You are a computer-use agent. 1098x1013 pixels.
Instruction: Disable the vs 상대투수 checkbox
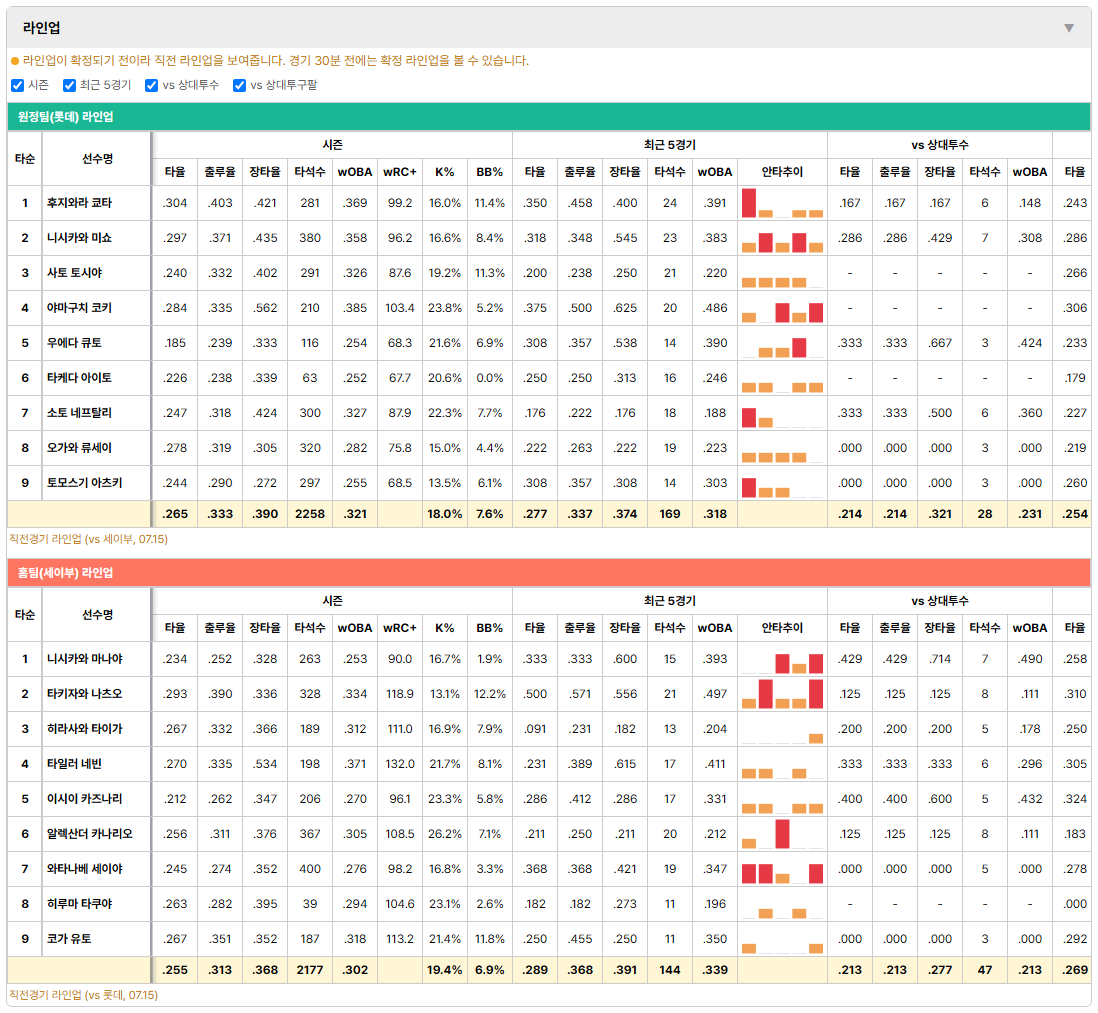coord(151,85)
